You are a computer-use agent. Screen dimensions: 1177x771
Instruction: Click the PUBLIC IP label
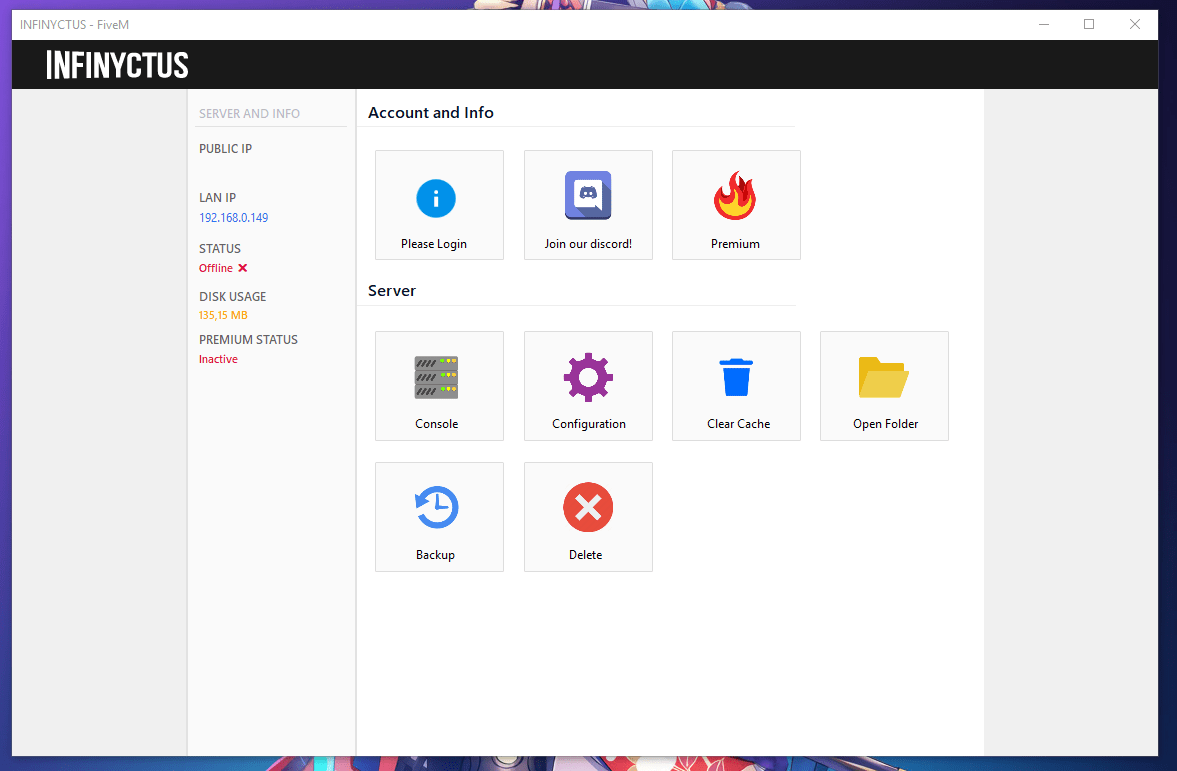[225, 149]
